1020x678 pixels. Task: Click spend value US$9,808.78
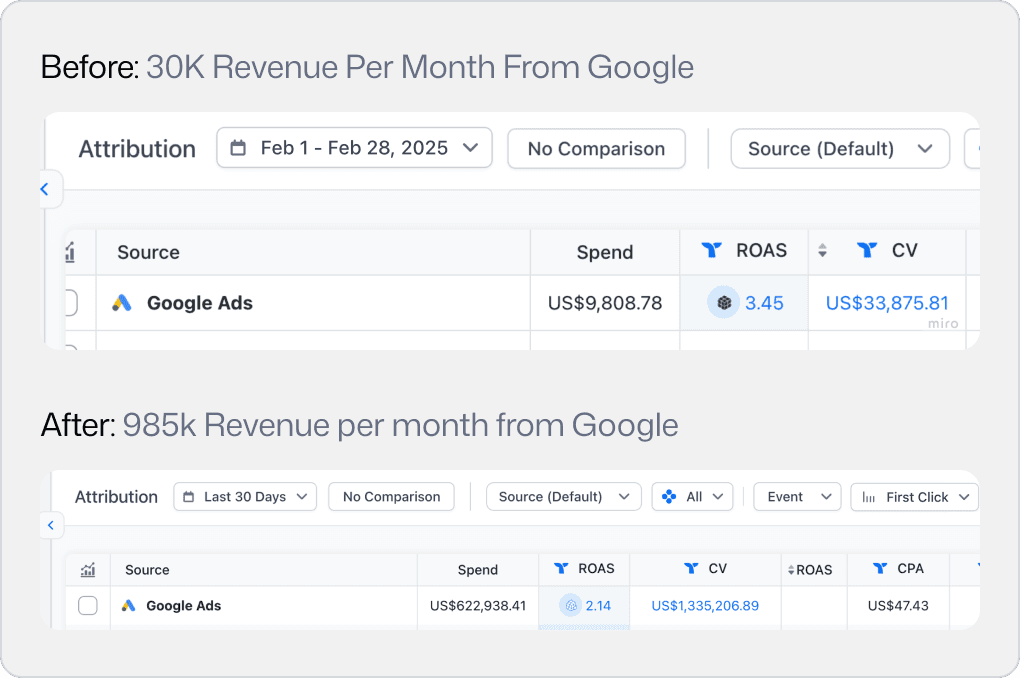pyautogui.click(x=605, y=303)
